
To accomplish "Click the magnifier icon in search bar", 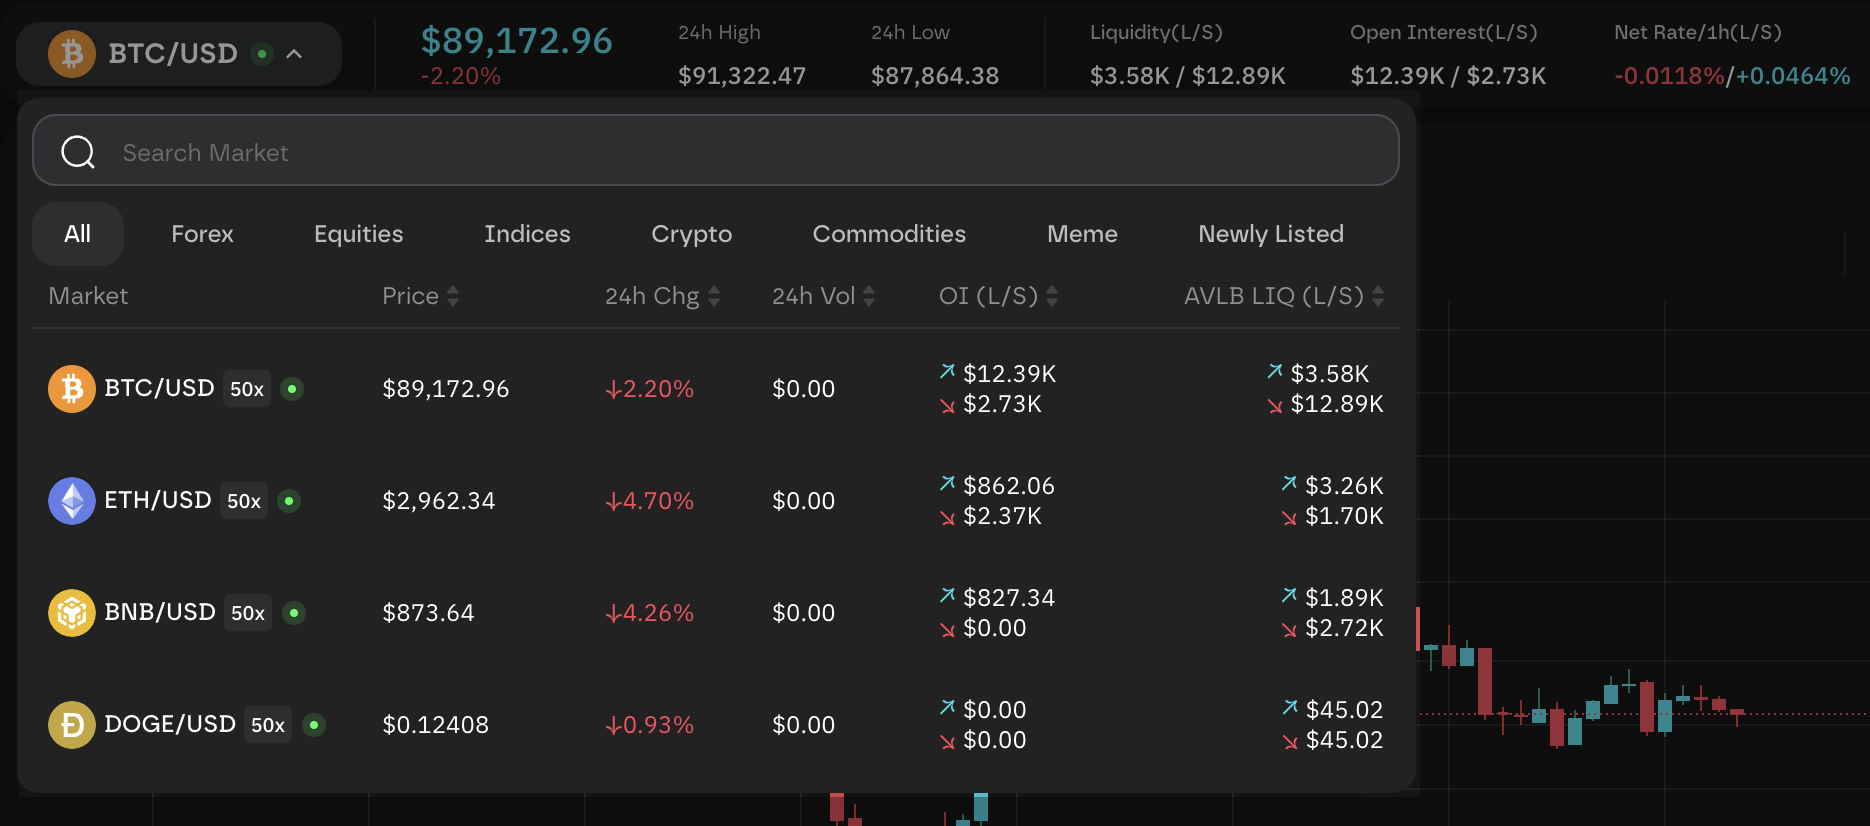I will tap(78, 152).
